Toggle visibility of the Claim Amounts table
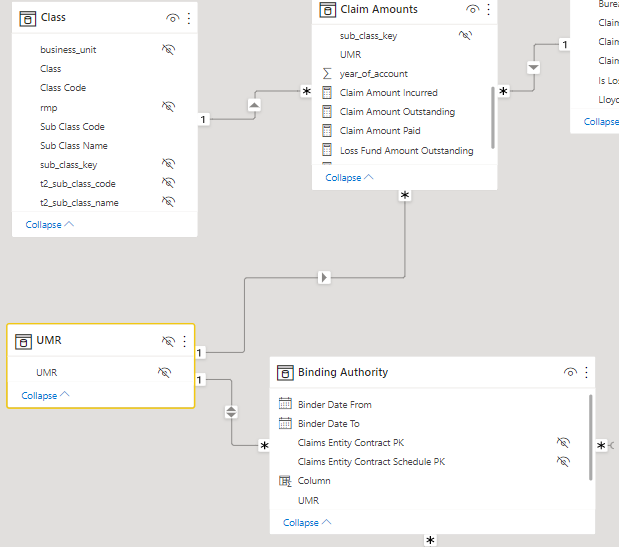Screen dimensions: 619x547 [x=473, y=9]
